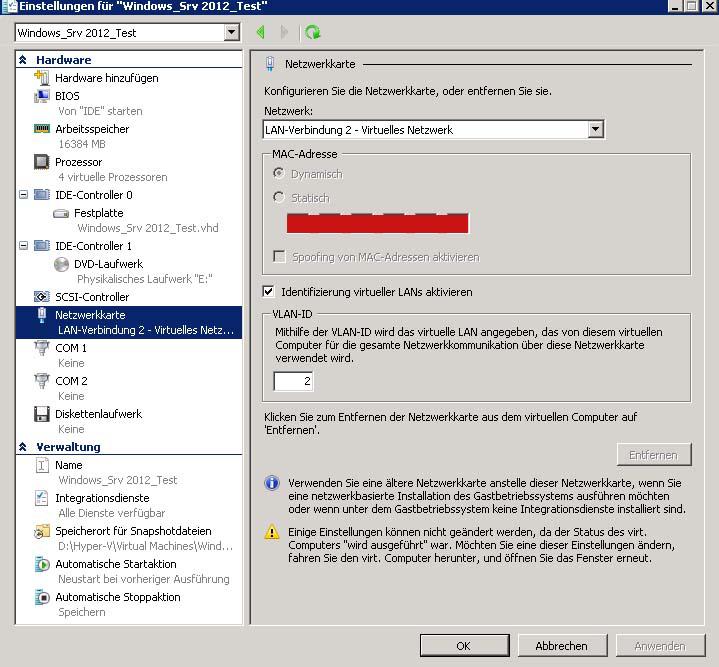719x667 pixels.
Task: Click the Netzwerkkarte header icon in right panel
Action: 270,64
